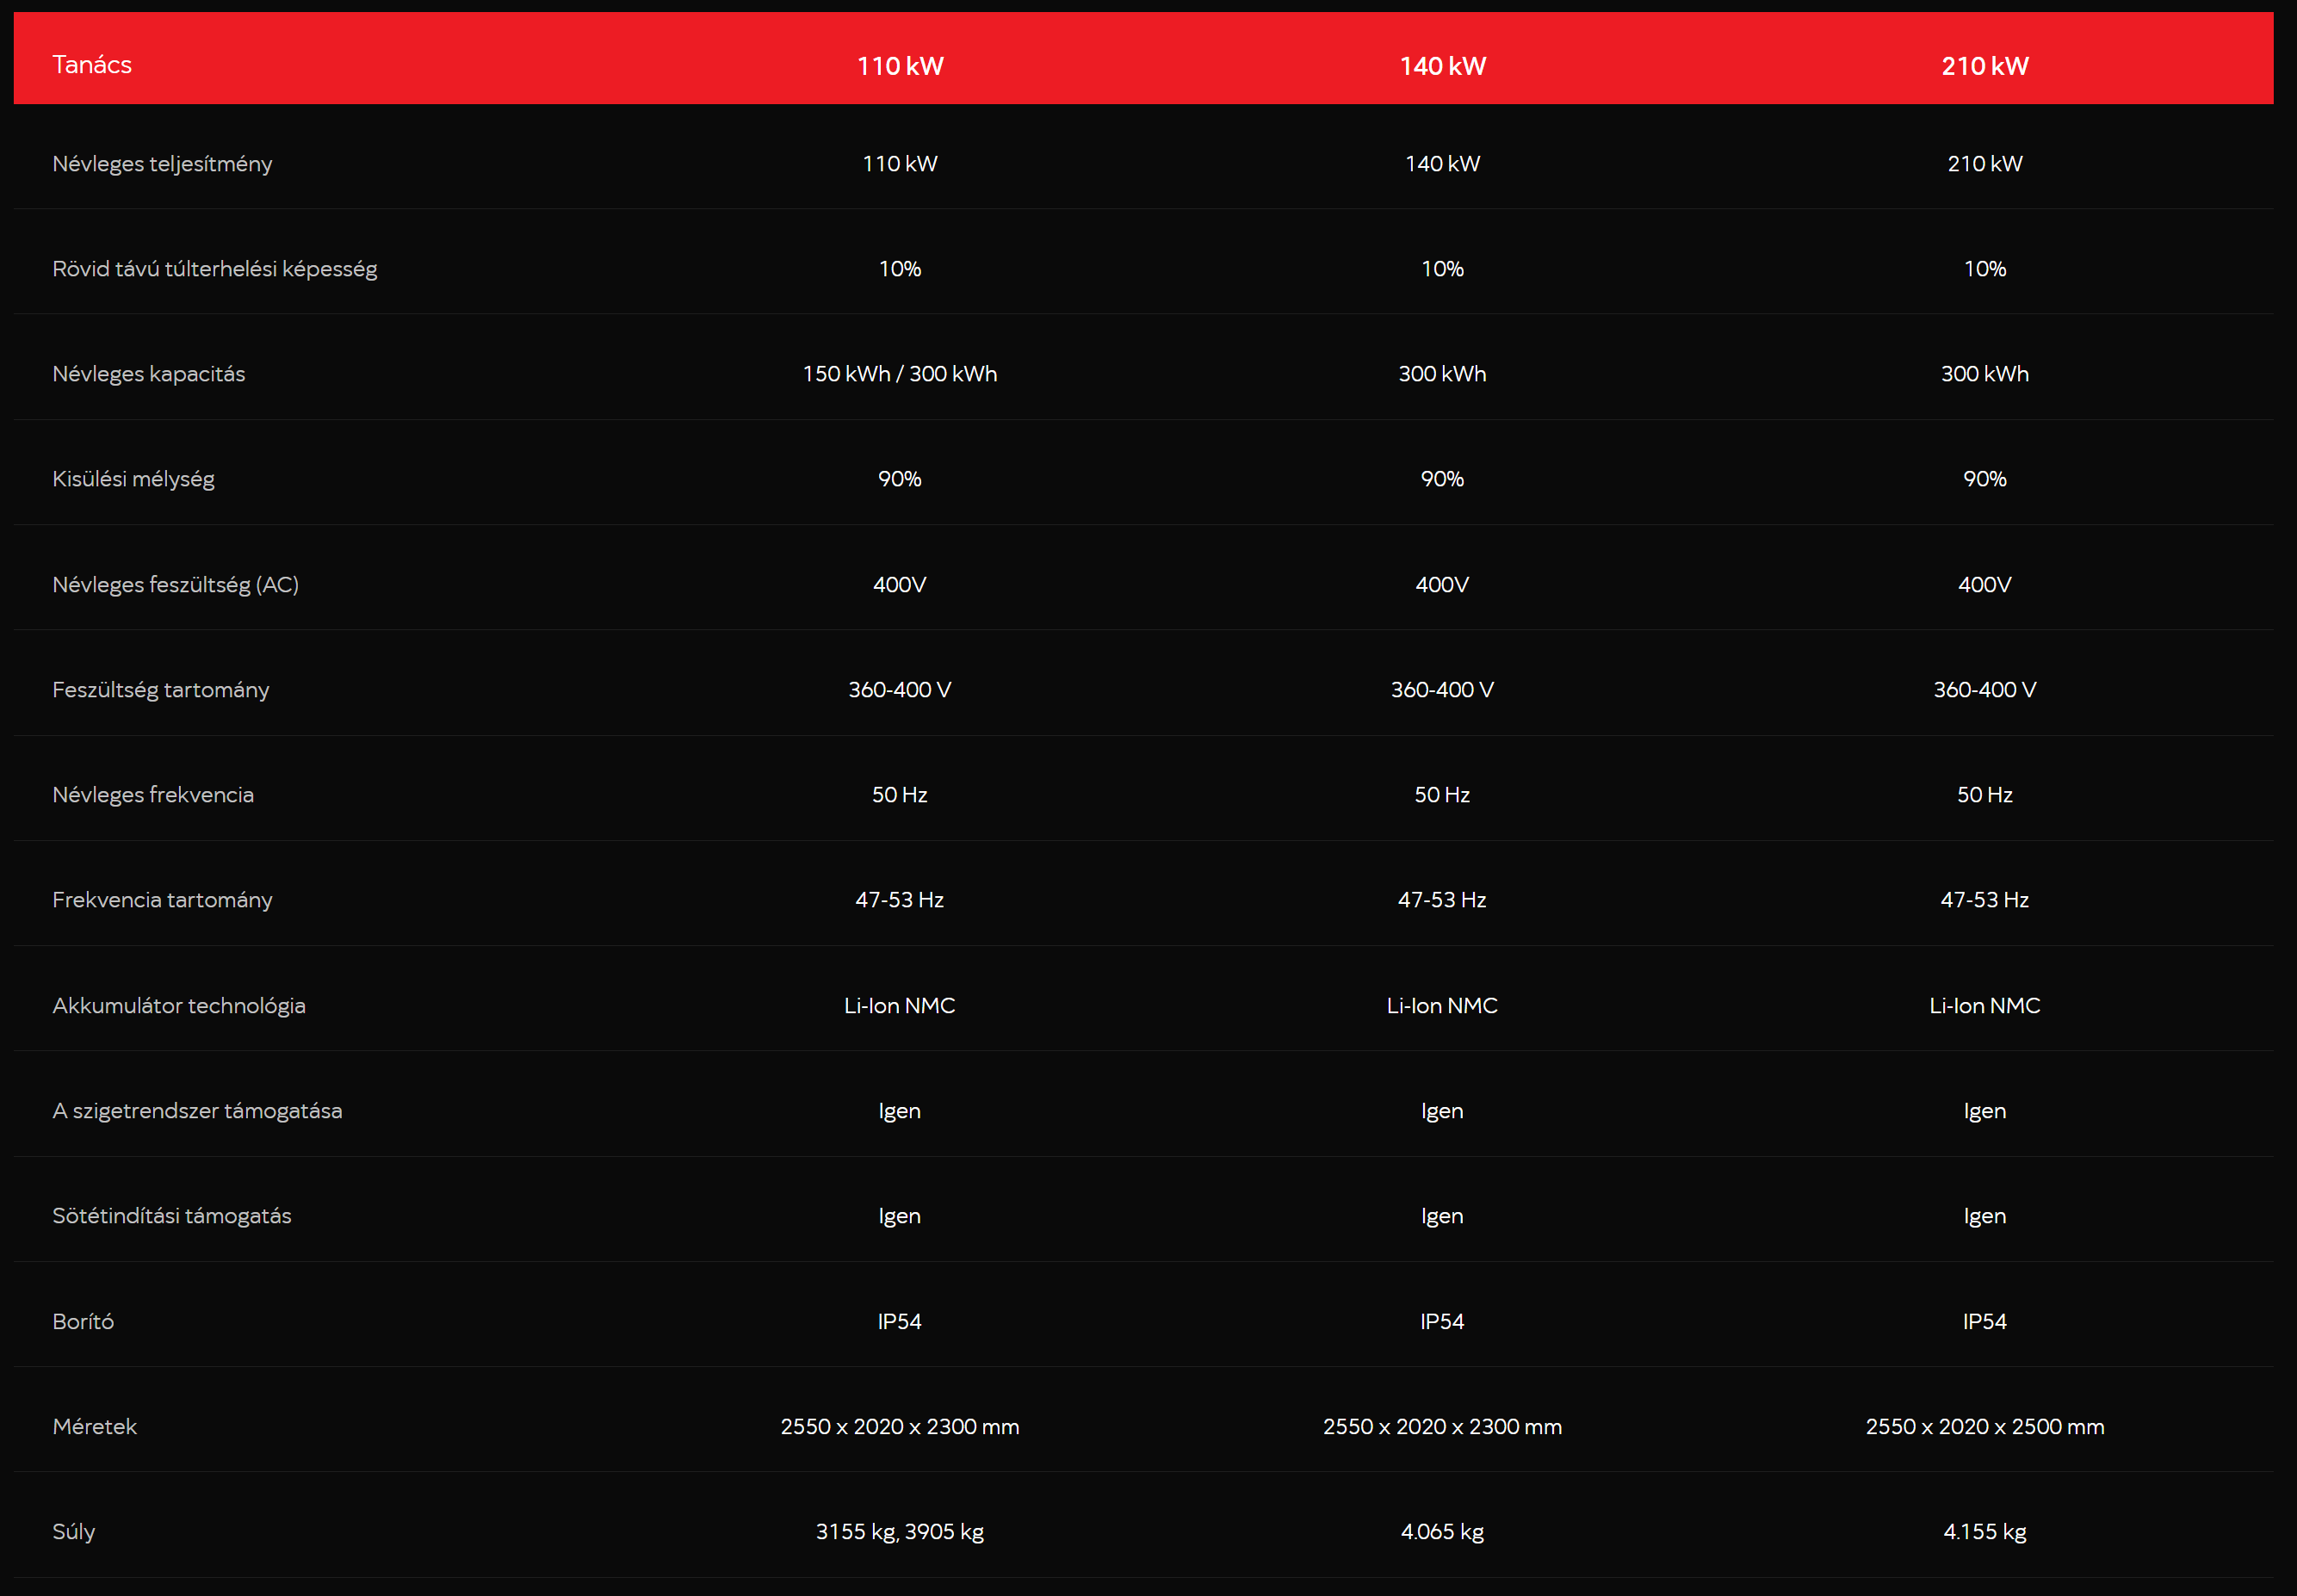Select 400V in the 140 kW column
Viewport: 2297px width, 1596px height.
[x=1442, y=585]
